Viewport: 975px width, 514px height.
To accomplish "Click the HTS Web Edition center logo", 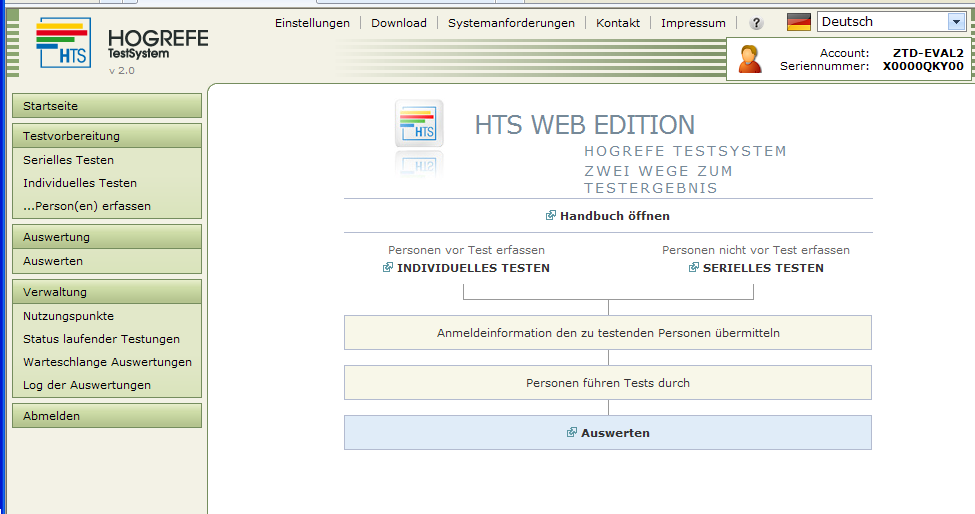I will (420, 125).
